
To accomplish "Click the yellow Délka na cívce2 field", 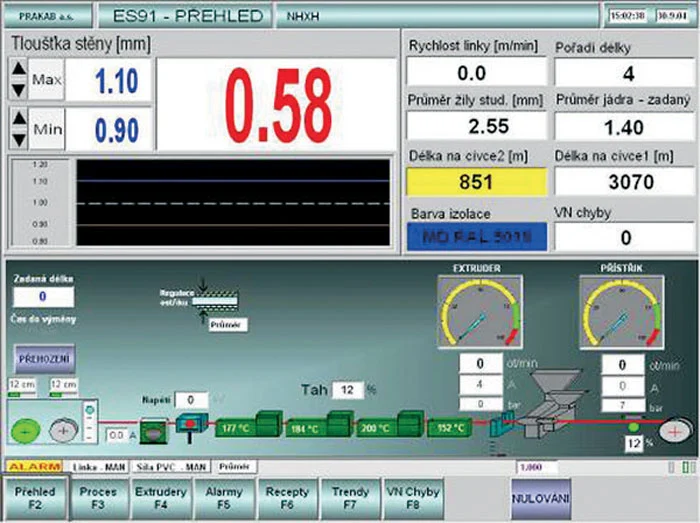I will coord(477,182).
